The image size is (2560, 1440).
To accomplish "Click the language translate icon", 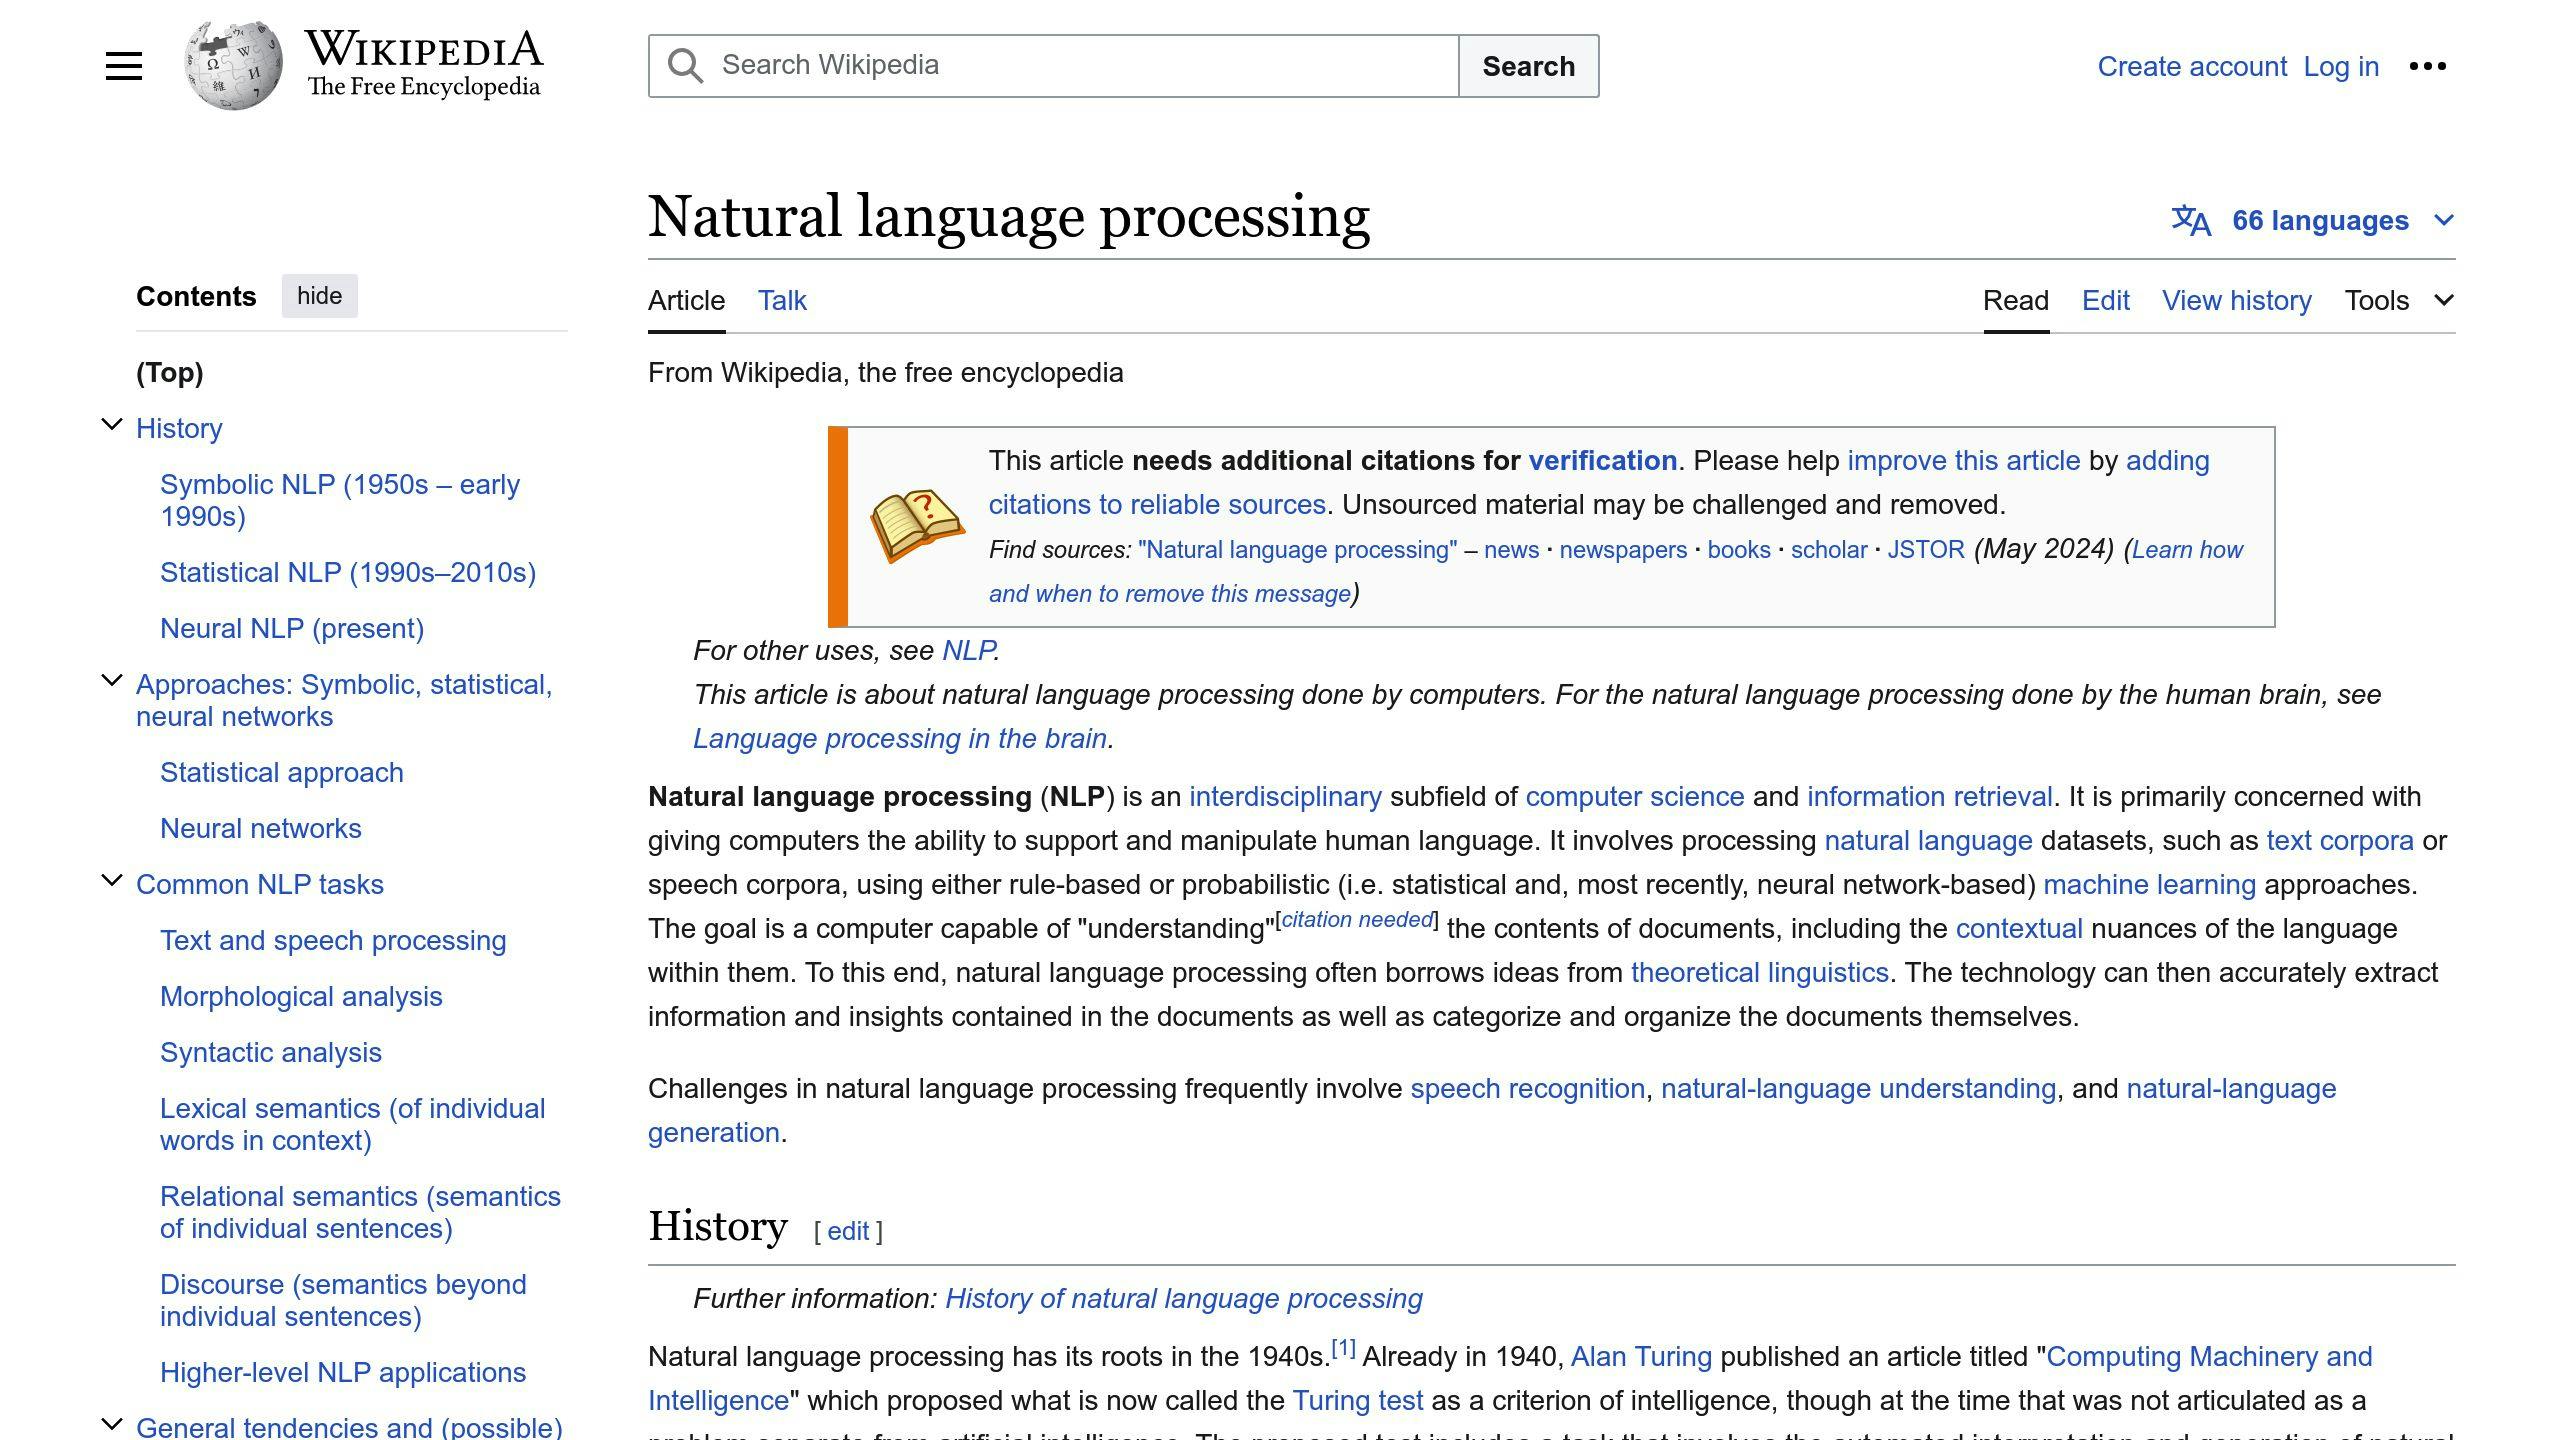I will 2190,220.
